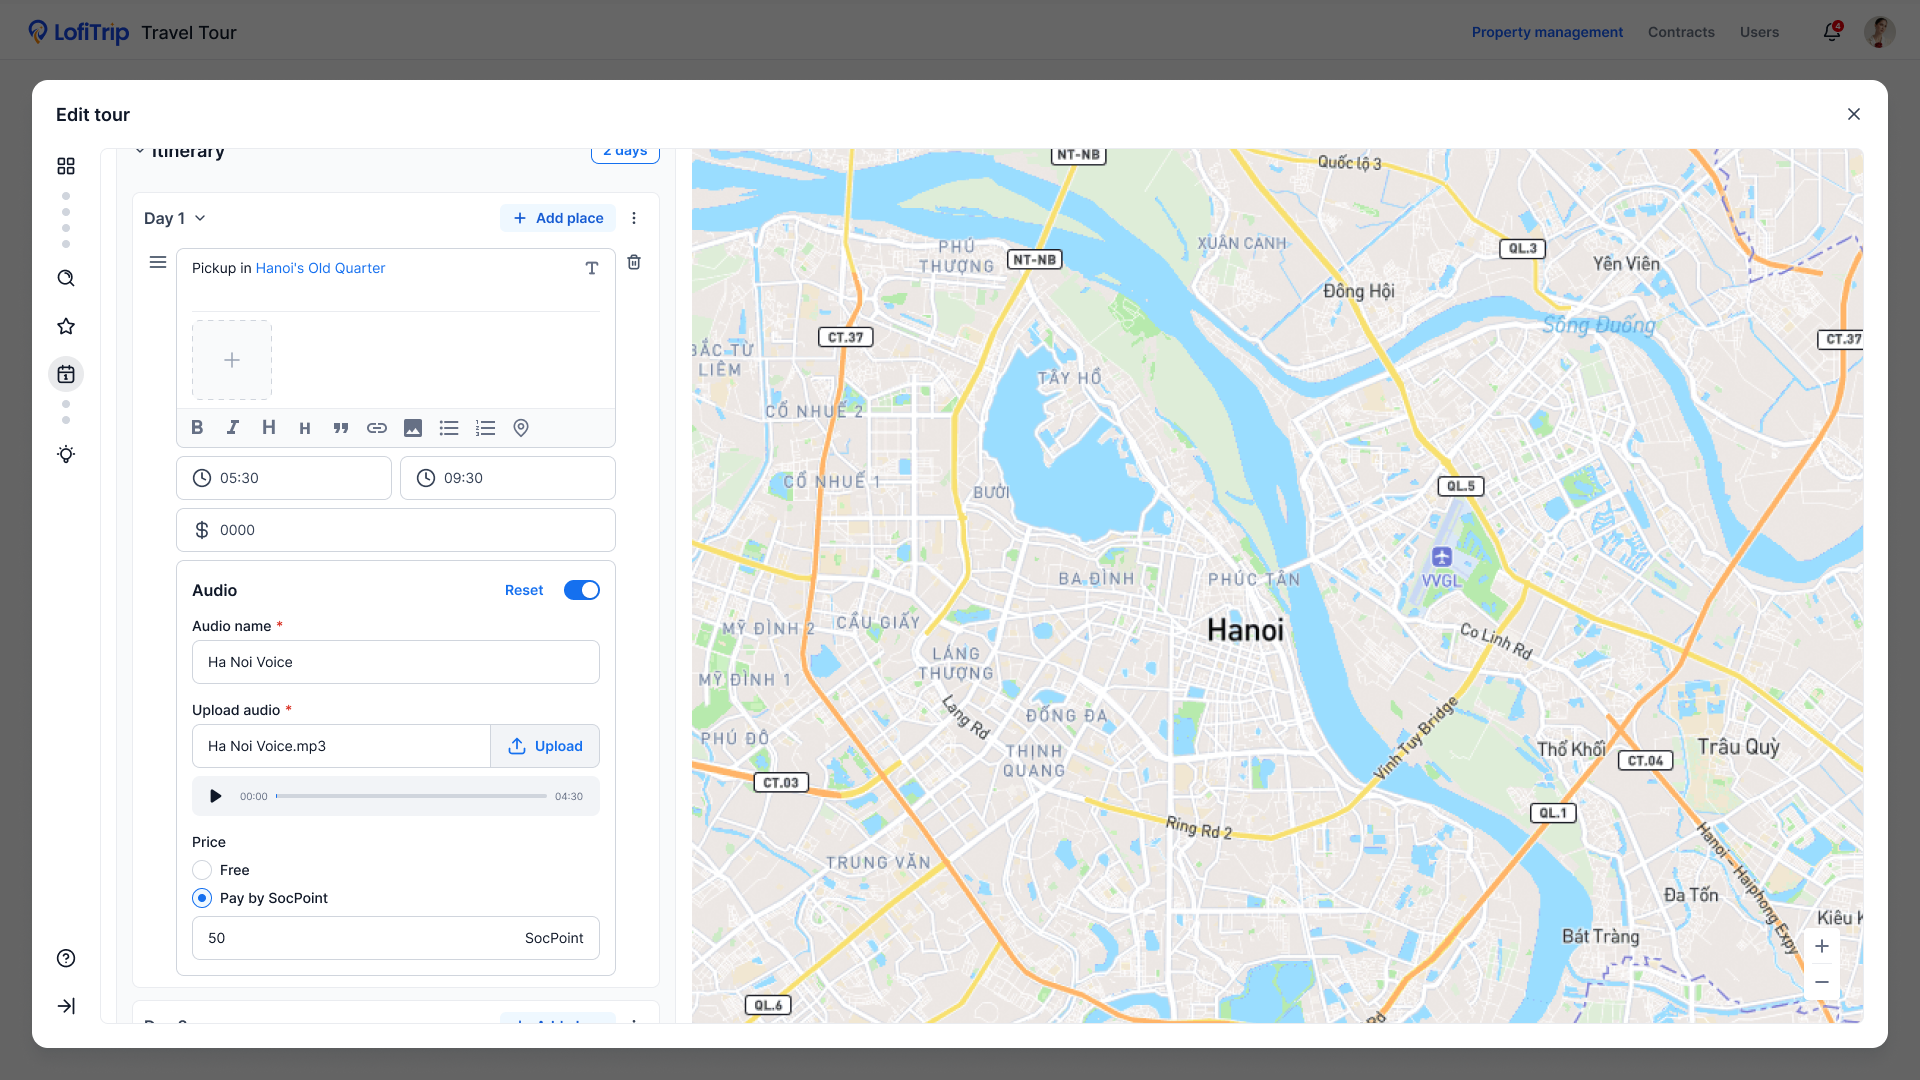Screen dimensions: 1920x1080
Task: Click the Hanoi label on map
Action: click(x=1245, y=630)
